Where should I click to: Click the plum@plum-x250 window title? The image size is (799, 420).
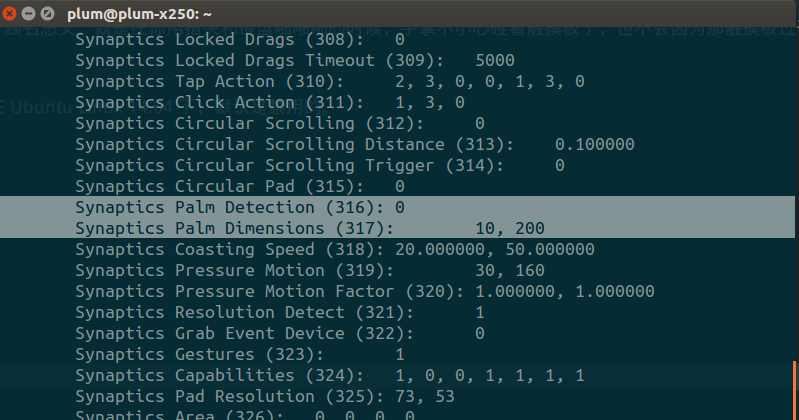point(139,14)
